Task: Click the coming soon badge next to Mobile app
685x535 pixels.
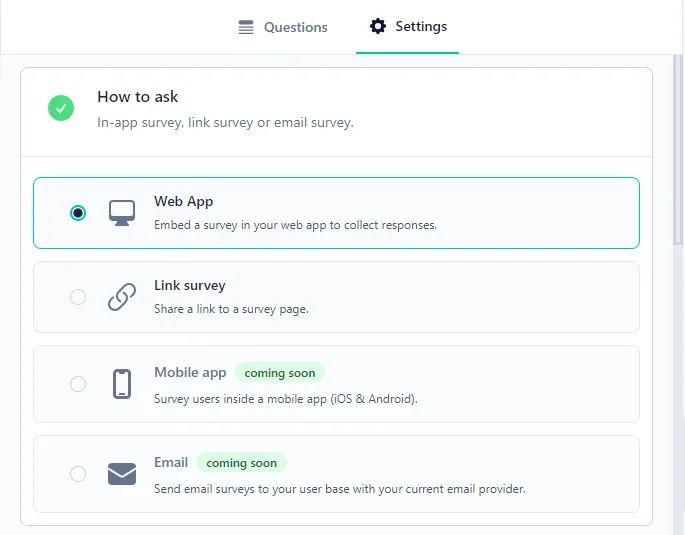Action: 280,373
